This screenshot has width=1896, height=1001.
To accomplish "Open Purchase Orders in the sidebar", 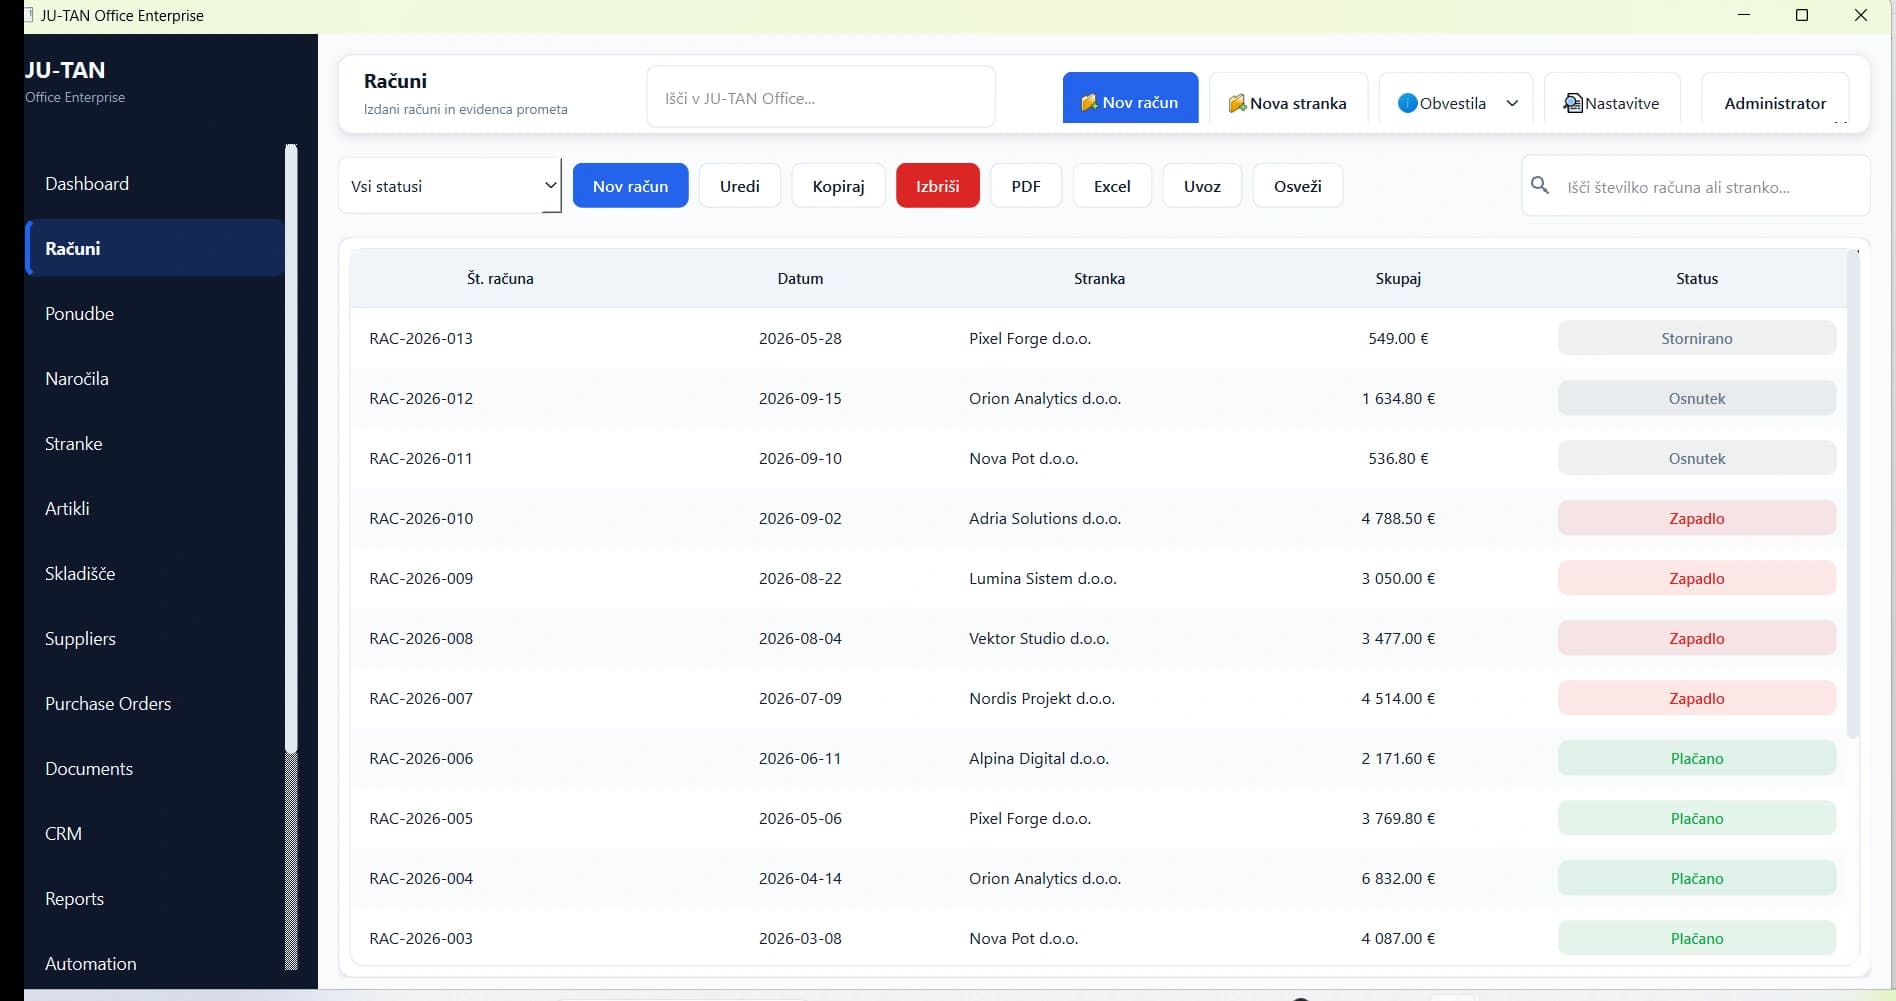I will point(155,704).
